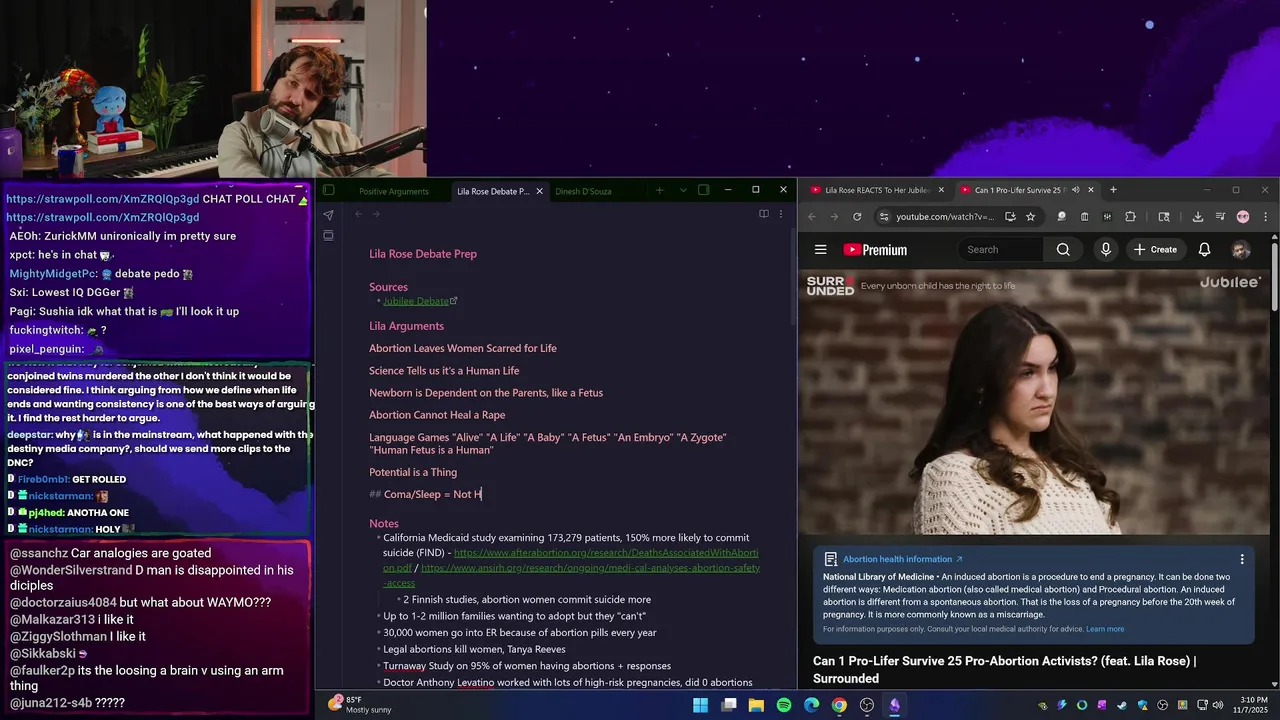Click the Obsidian ribbon stacked-cards icon
The width and height of the screenshot is (1280, 720).
pyautogui.click(x=328, y=236)
